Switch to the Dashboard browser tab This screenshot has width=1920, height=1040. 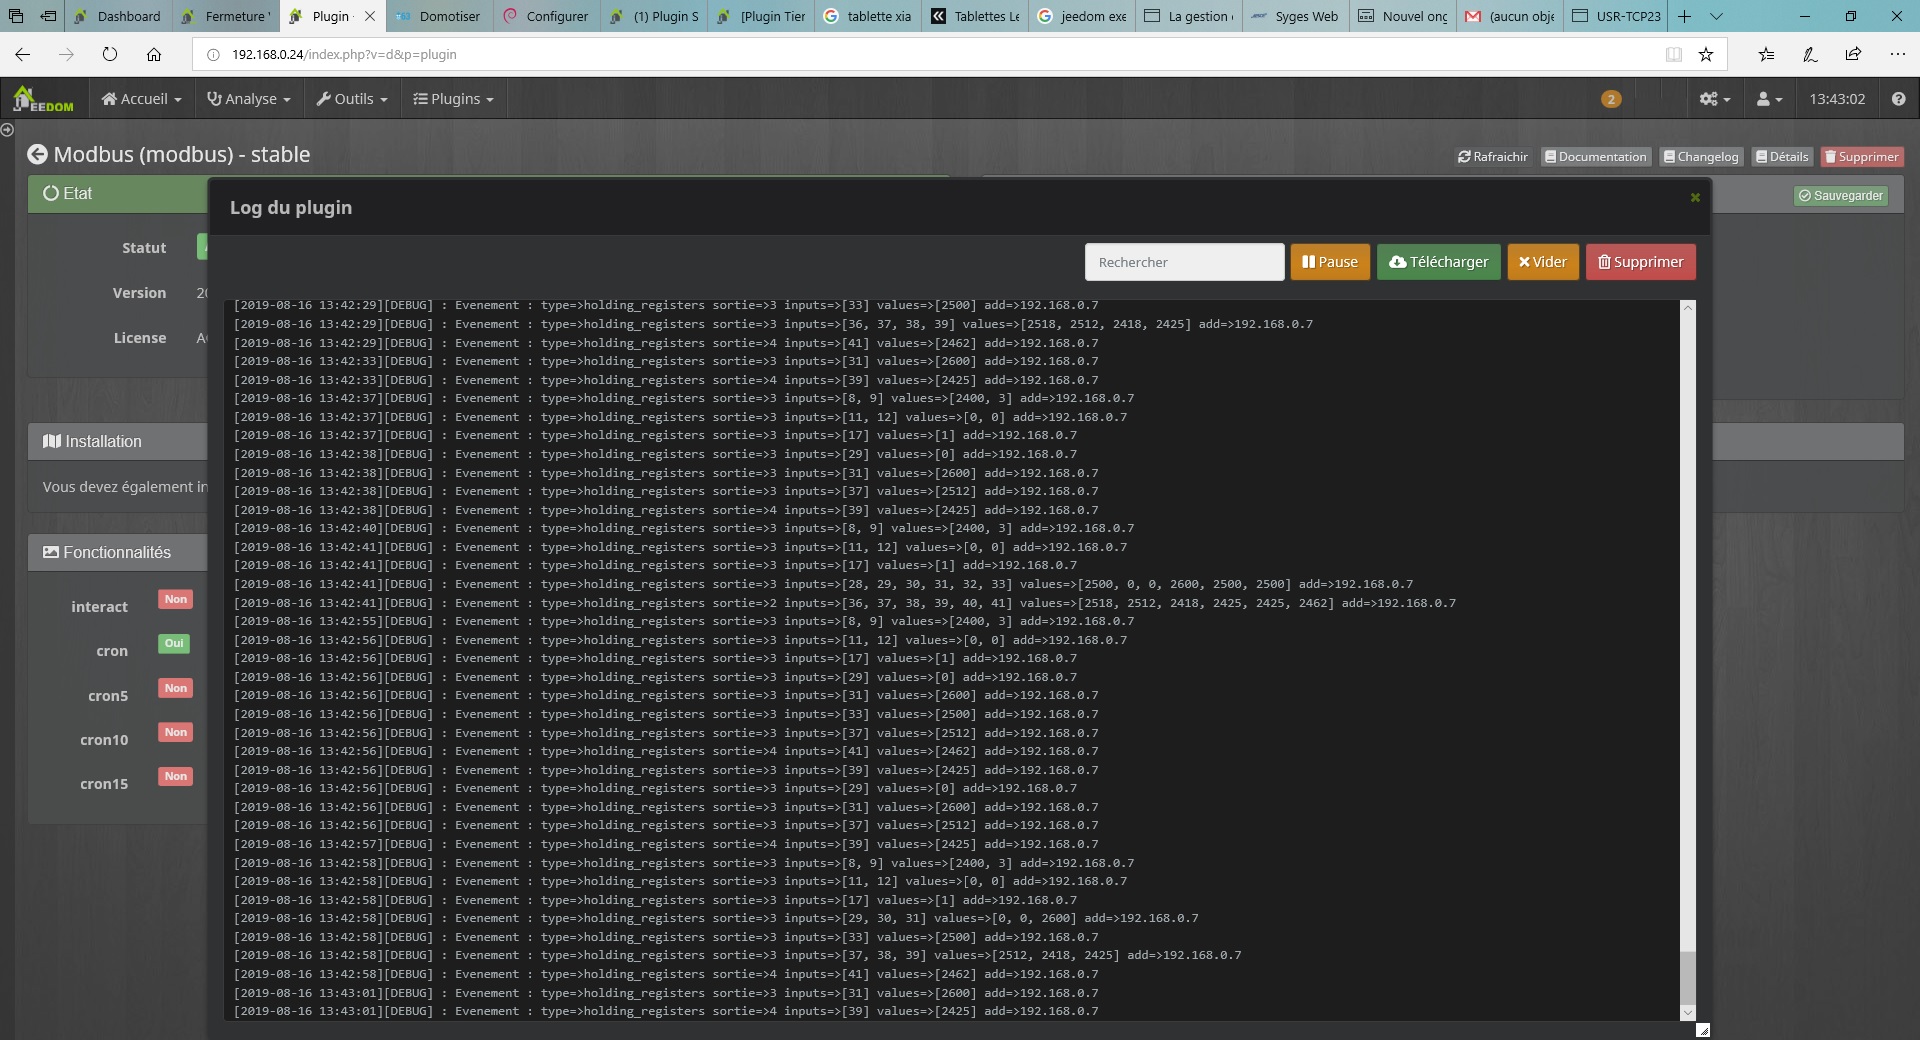(x=117, y=16)
